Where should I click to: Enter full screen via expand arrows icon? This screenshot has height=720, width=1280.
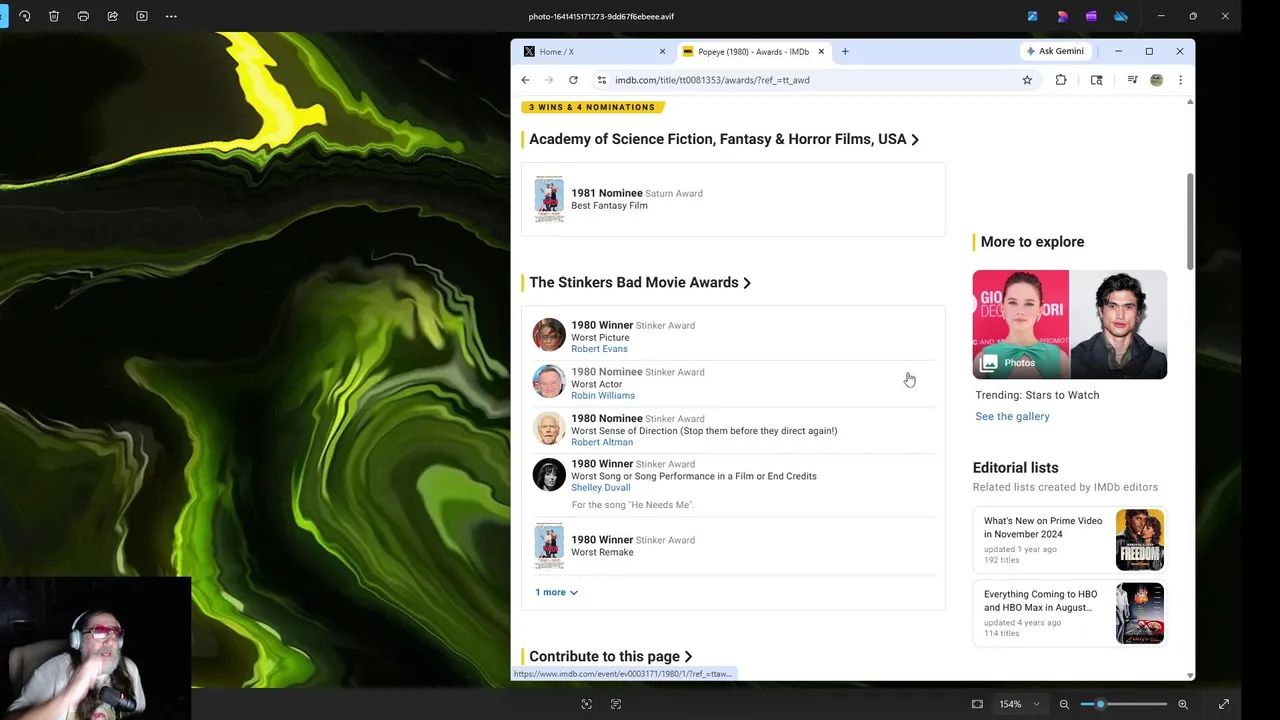pyautogui.click(x=1223, y=704)
